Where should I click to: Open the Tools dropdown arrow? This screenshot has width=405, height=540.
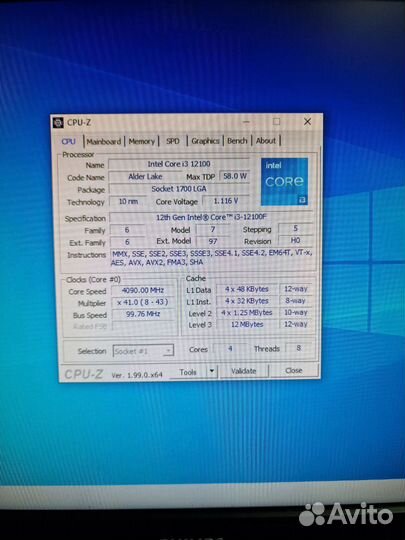pos(212,372)
